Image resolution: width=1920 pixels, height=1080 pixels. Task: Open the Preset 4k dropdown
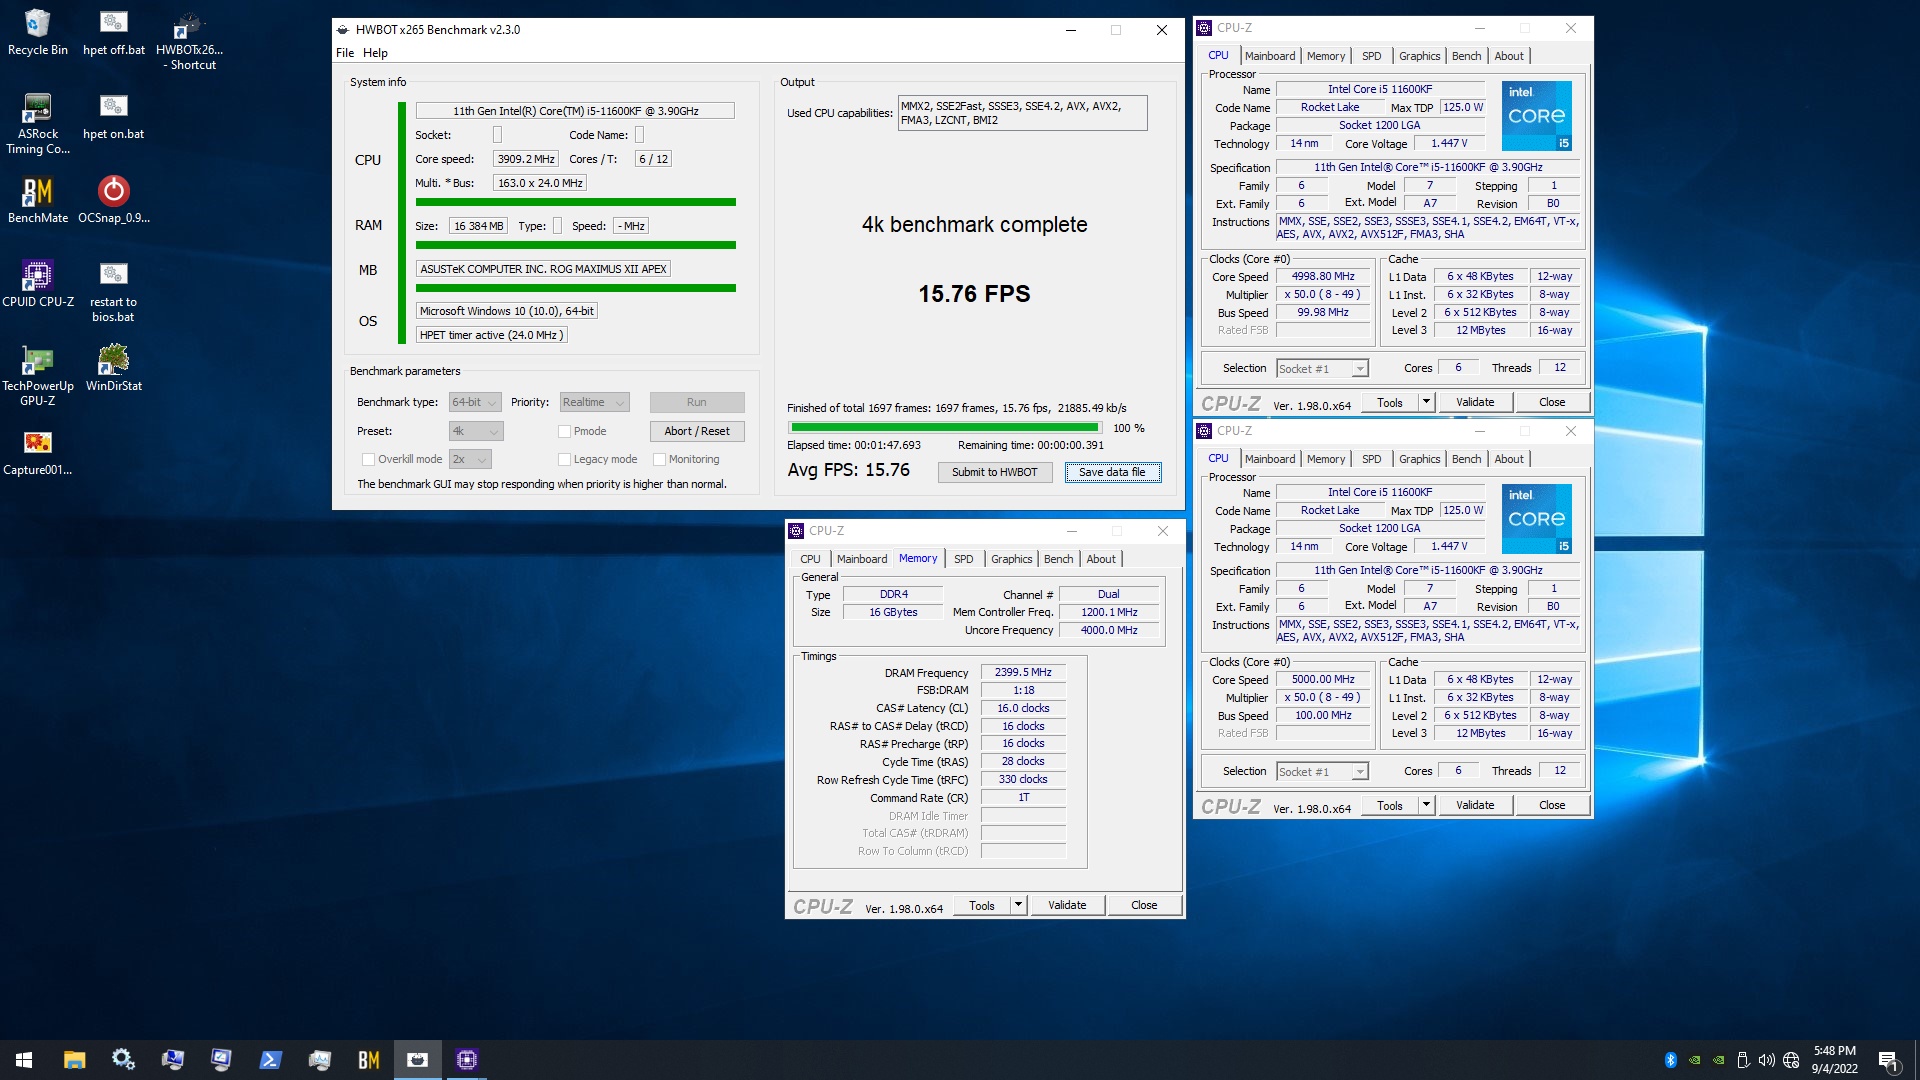click(476, 431)
